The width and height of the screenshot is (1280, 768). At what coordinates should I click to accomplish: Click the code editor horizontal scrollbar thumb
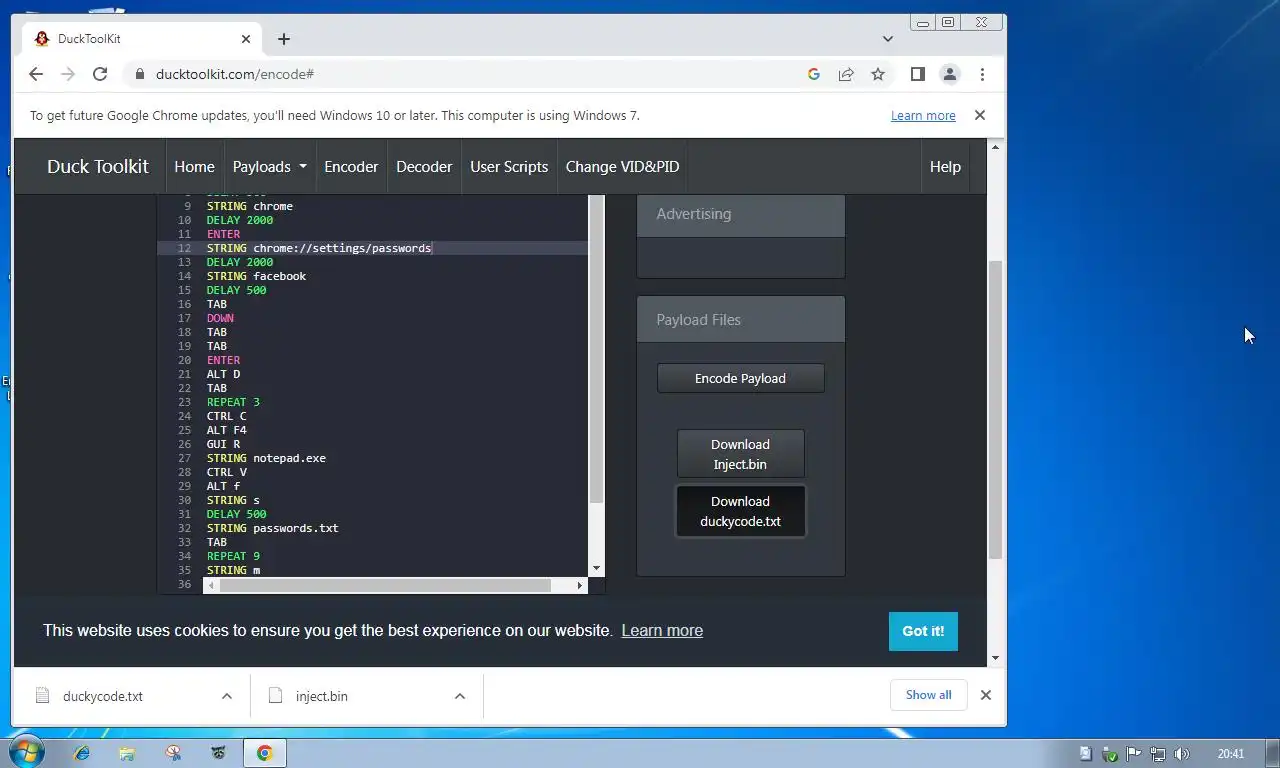tap(385, 585)
